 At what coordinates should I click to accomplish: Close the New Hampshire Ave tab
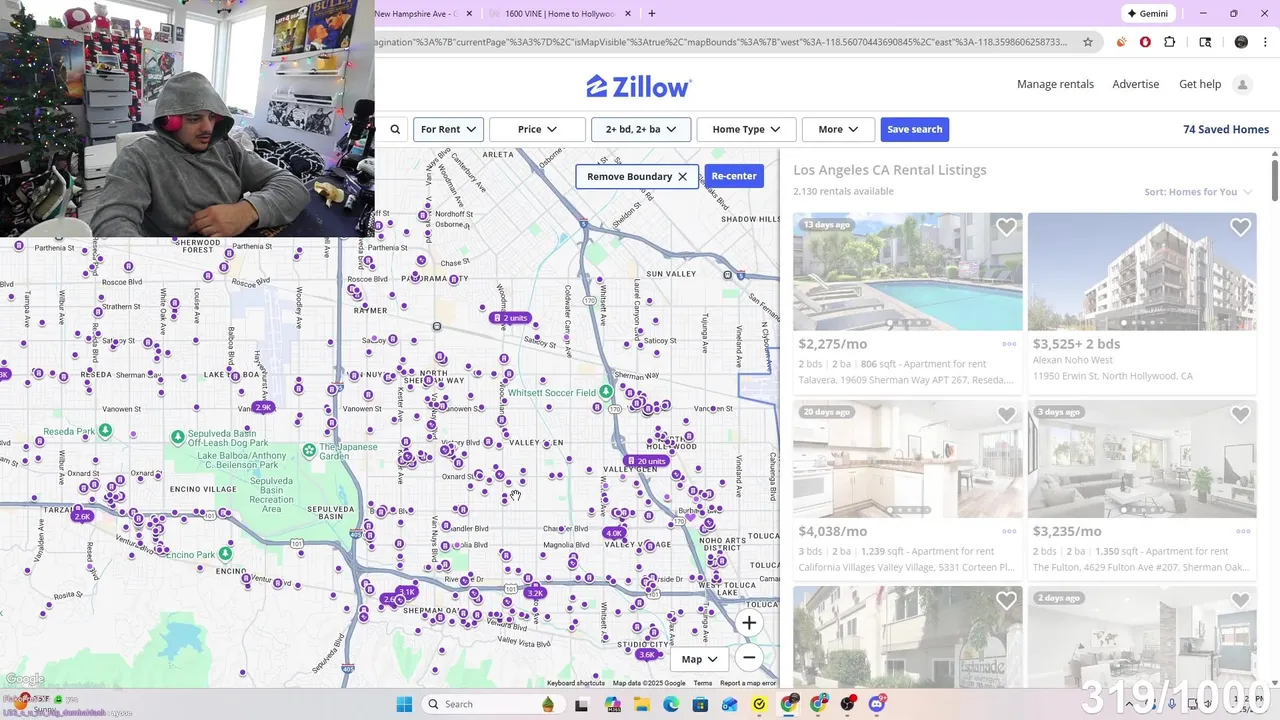tap(469, 14)
